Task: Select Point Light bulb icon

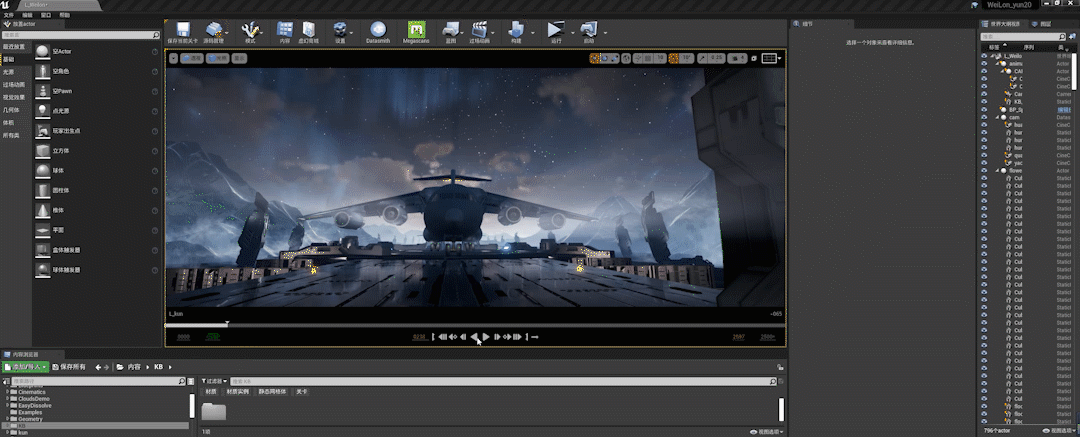Action: tap(43, 110)
